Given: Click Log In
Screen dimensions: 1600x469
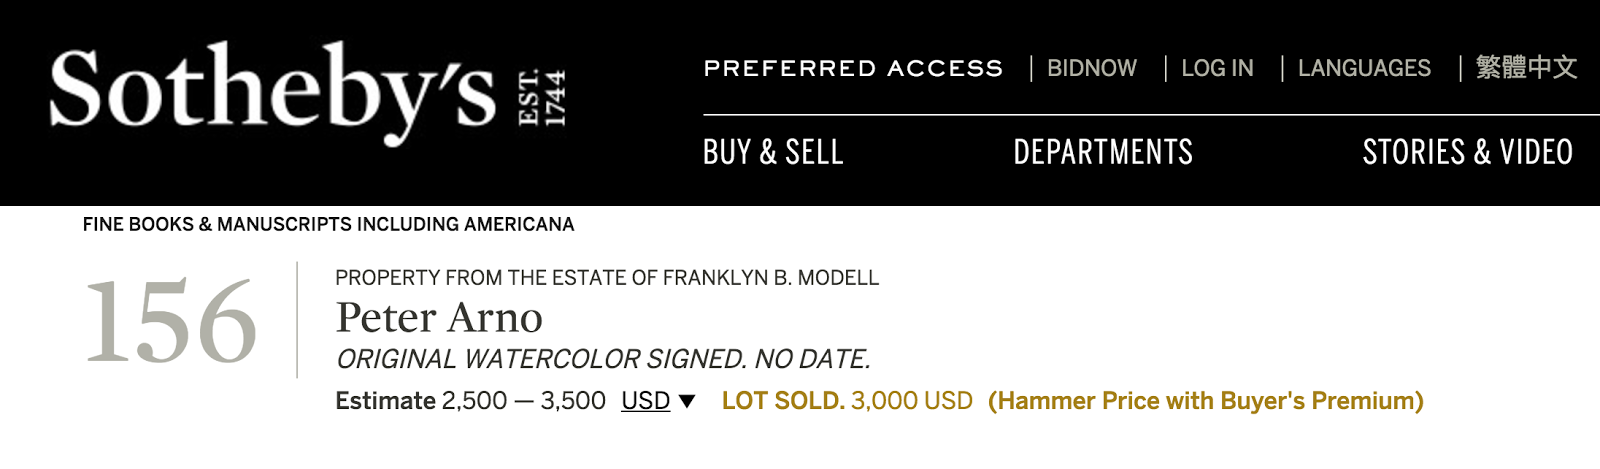Looking at the screenshot, I should [1217, 68].
